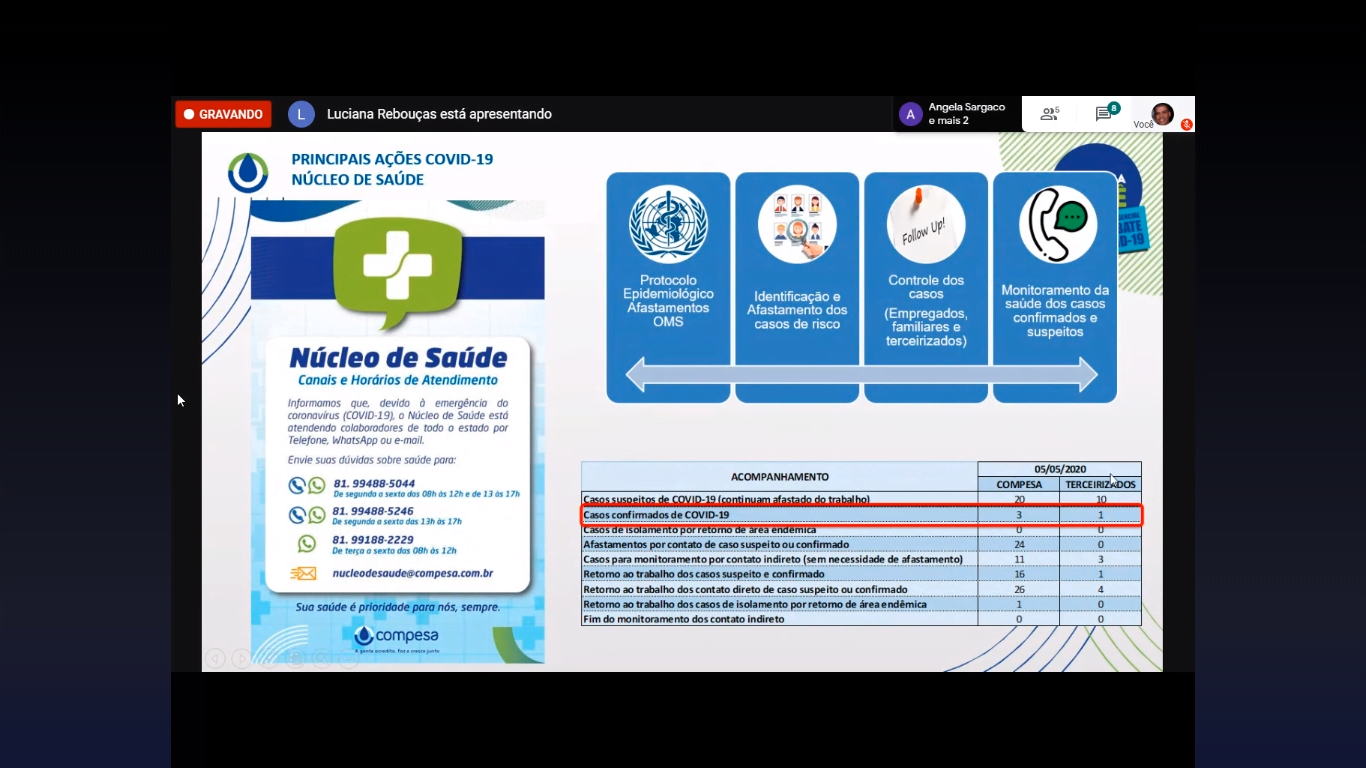Click the Compesa water drop logo at top left
Image resolution: width=1366 pixels, height=768 pixels.
coord(248,171)
